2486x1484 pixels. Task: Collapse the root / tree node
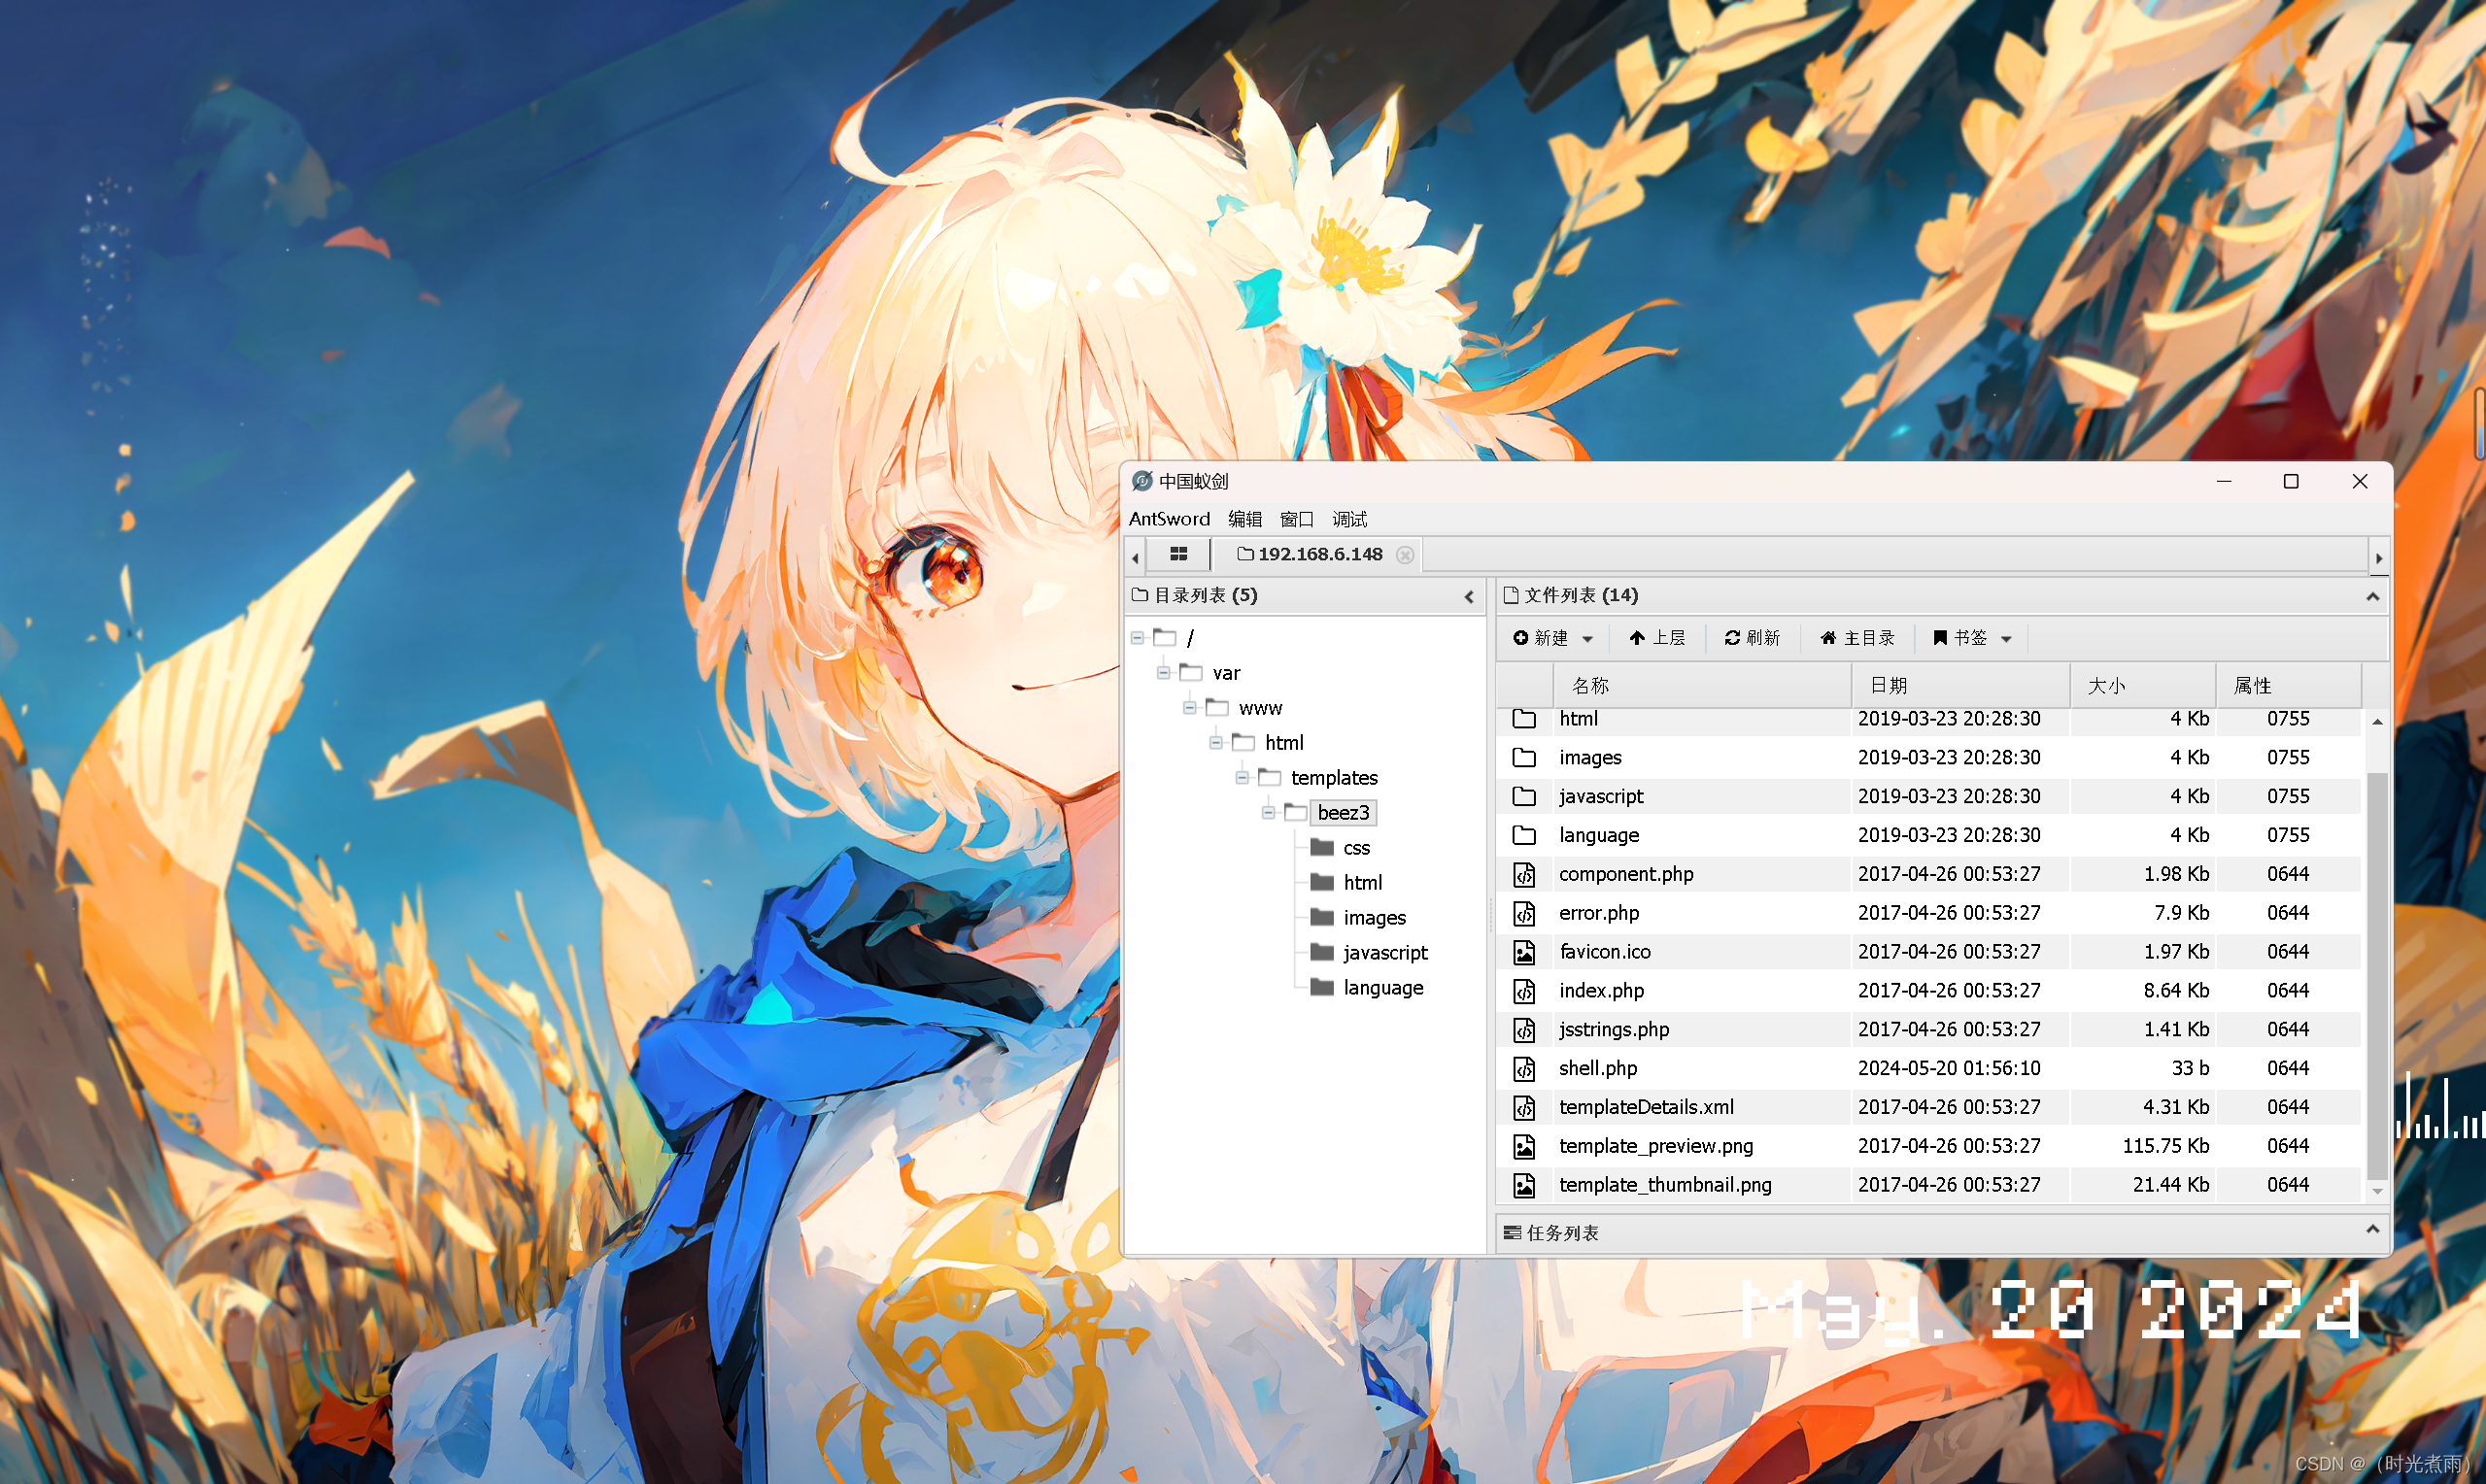1137,638
